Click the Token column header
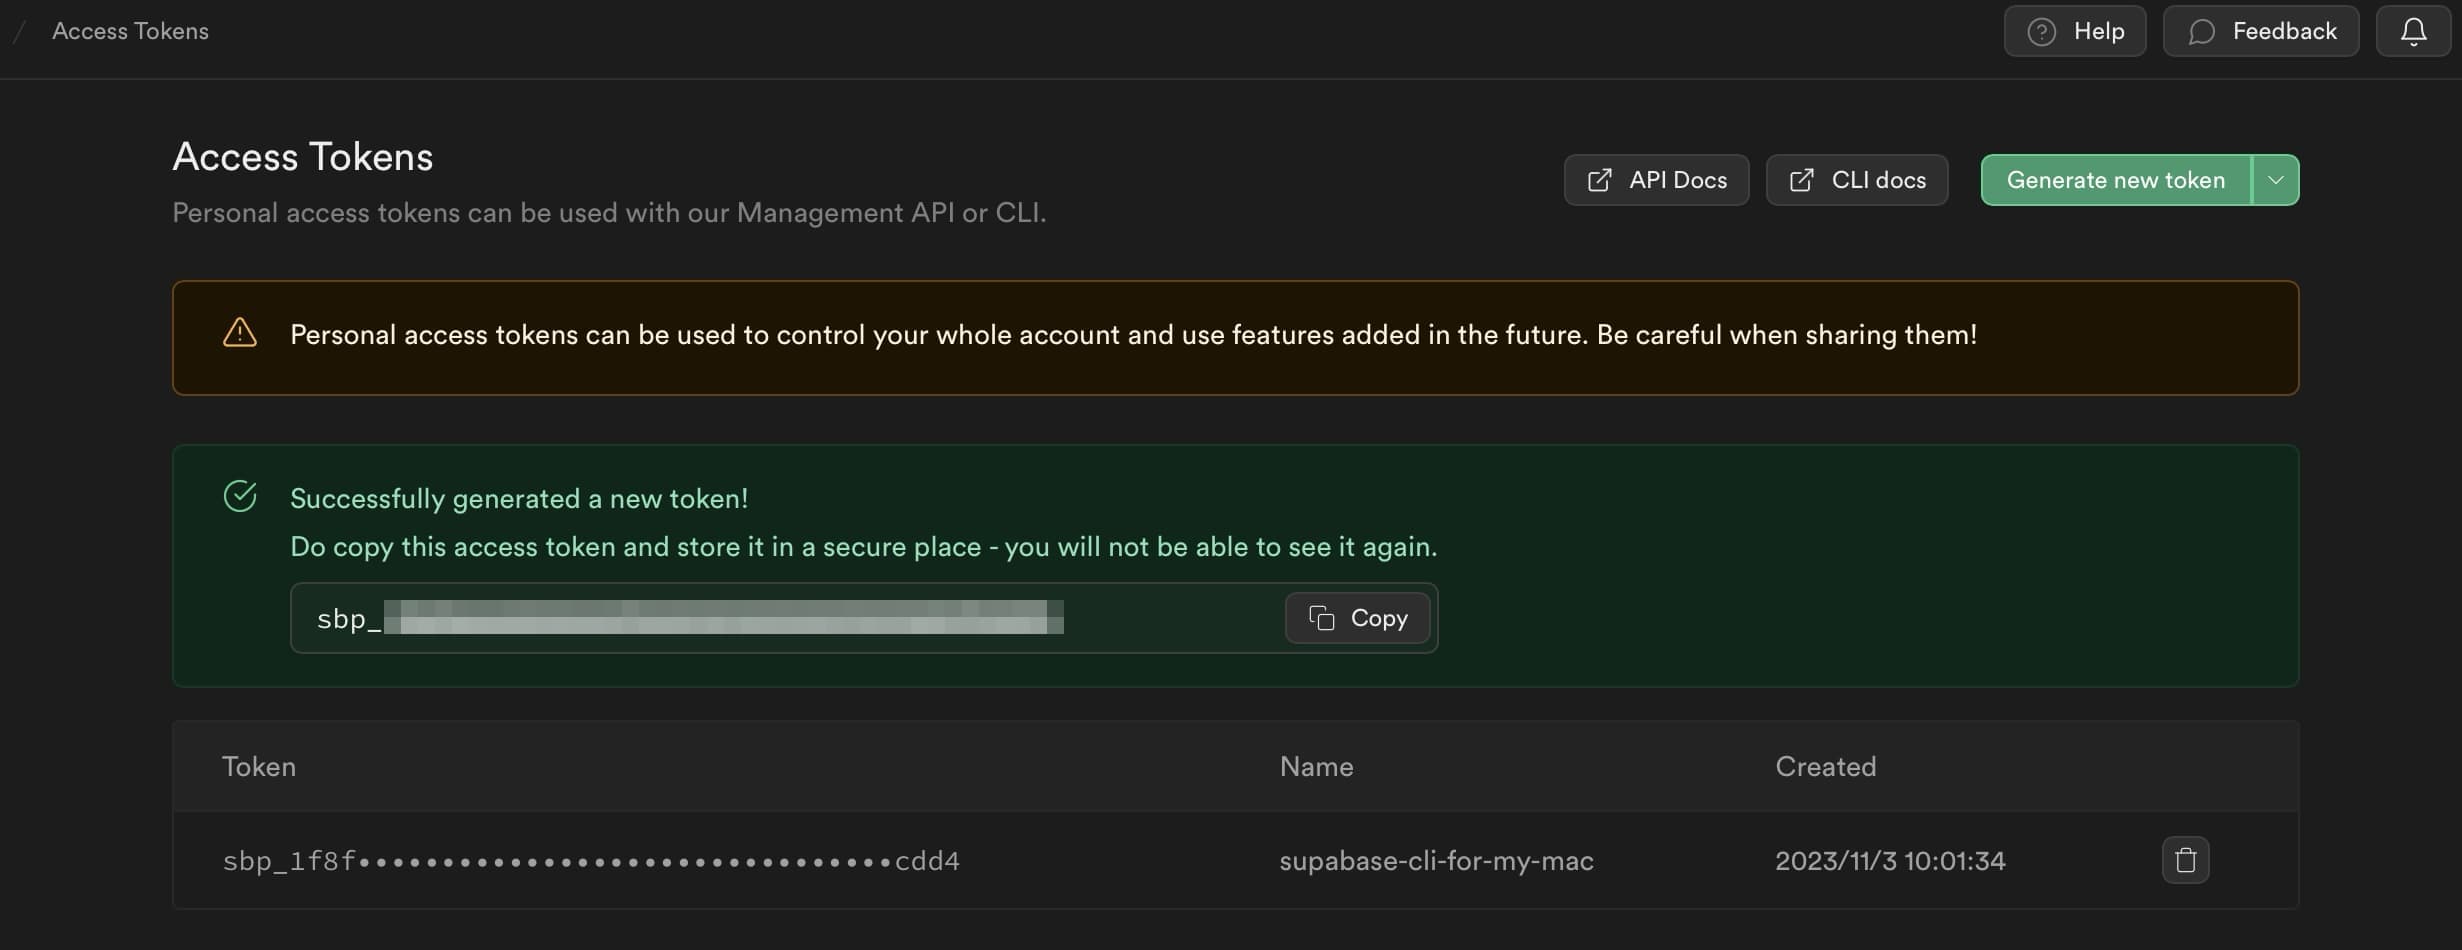Viewport: 2462px width, 950px height. coord(259,766)
